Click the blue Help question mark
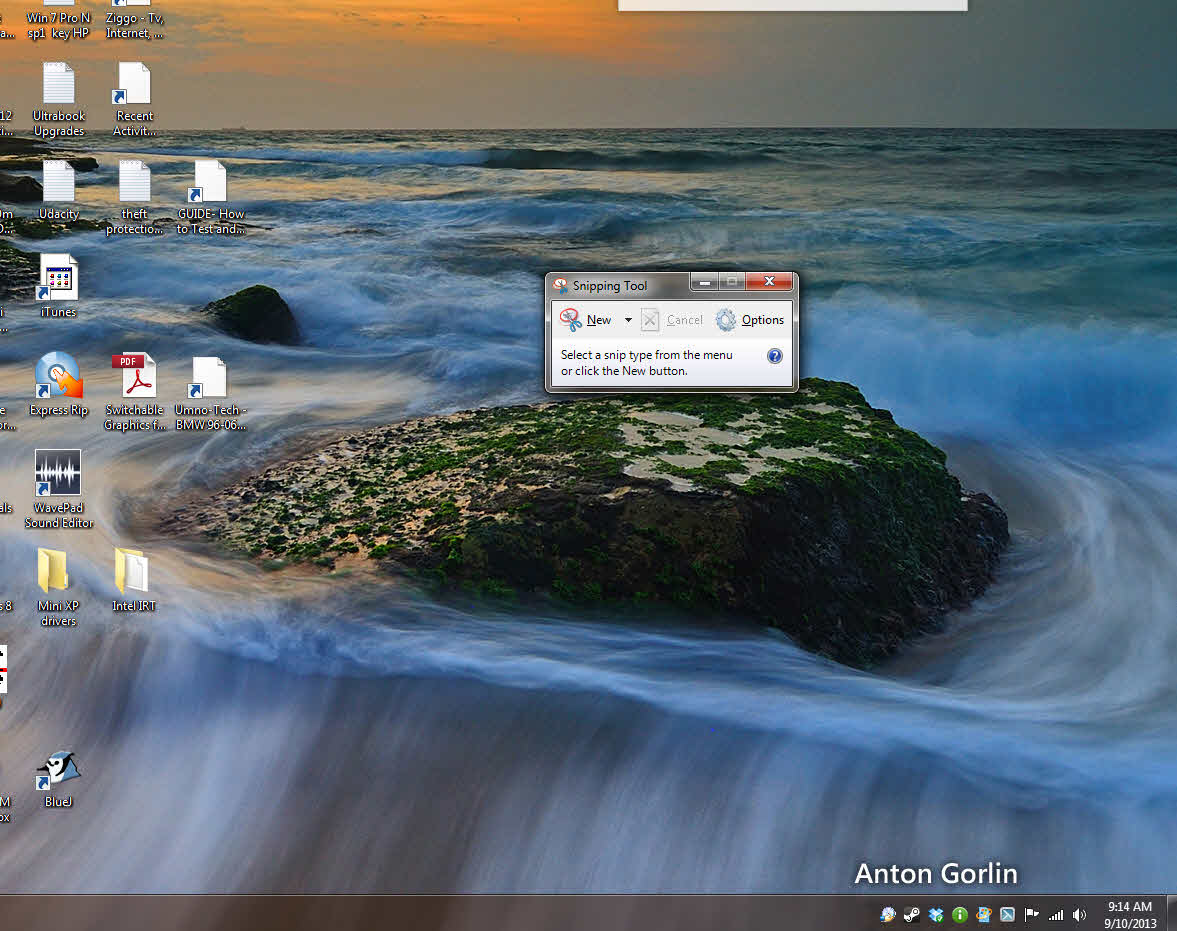Image resolution: width=1177 pixels, height=931 pixels. click(x=775, y=355)
